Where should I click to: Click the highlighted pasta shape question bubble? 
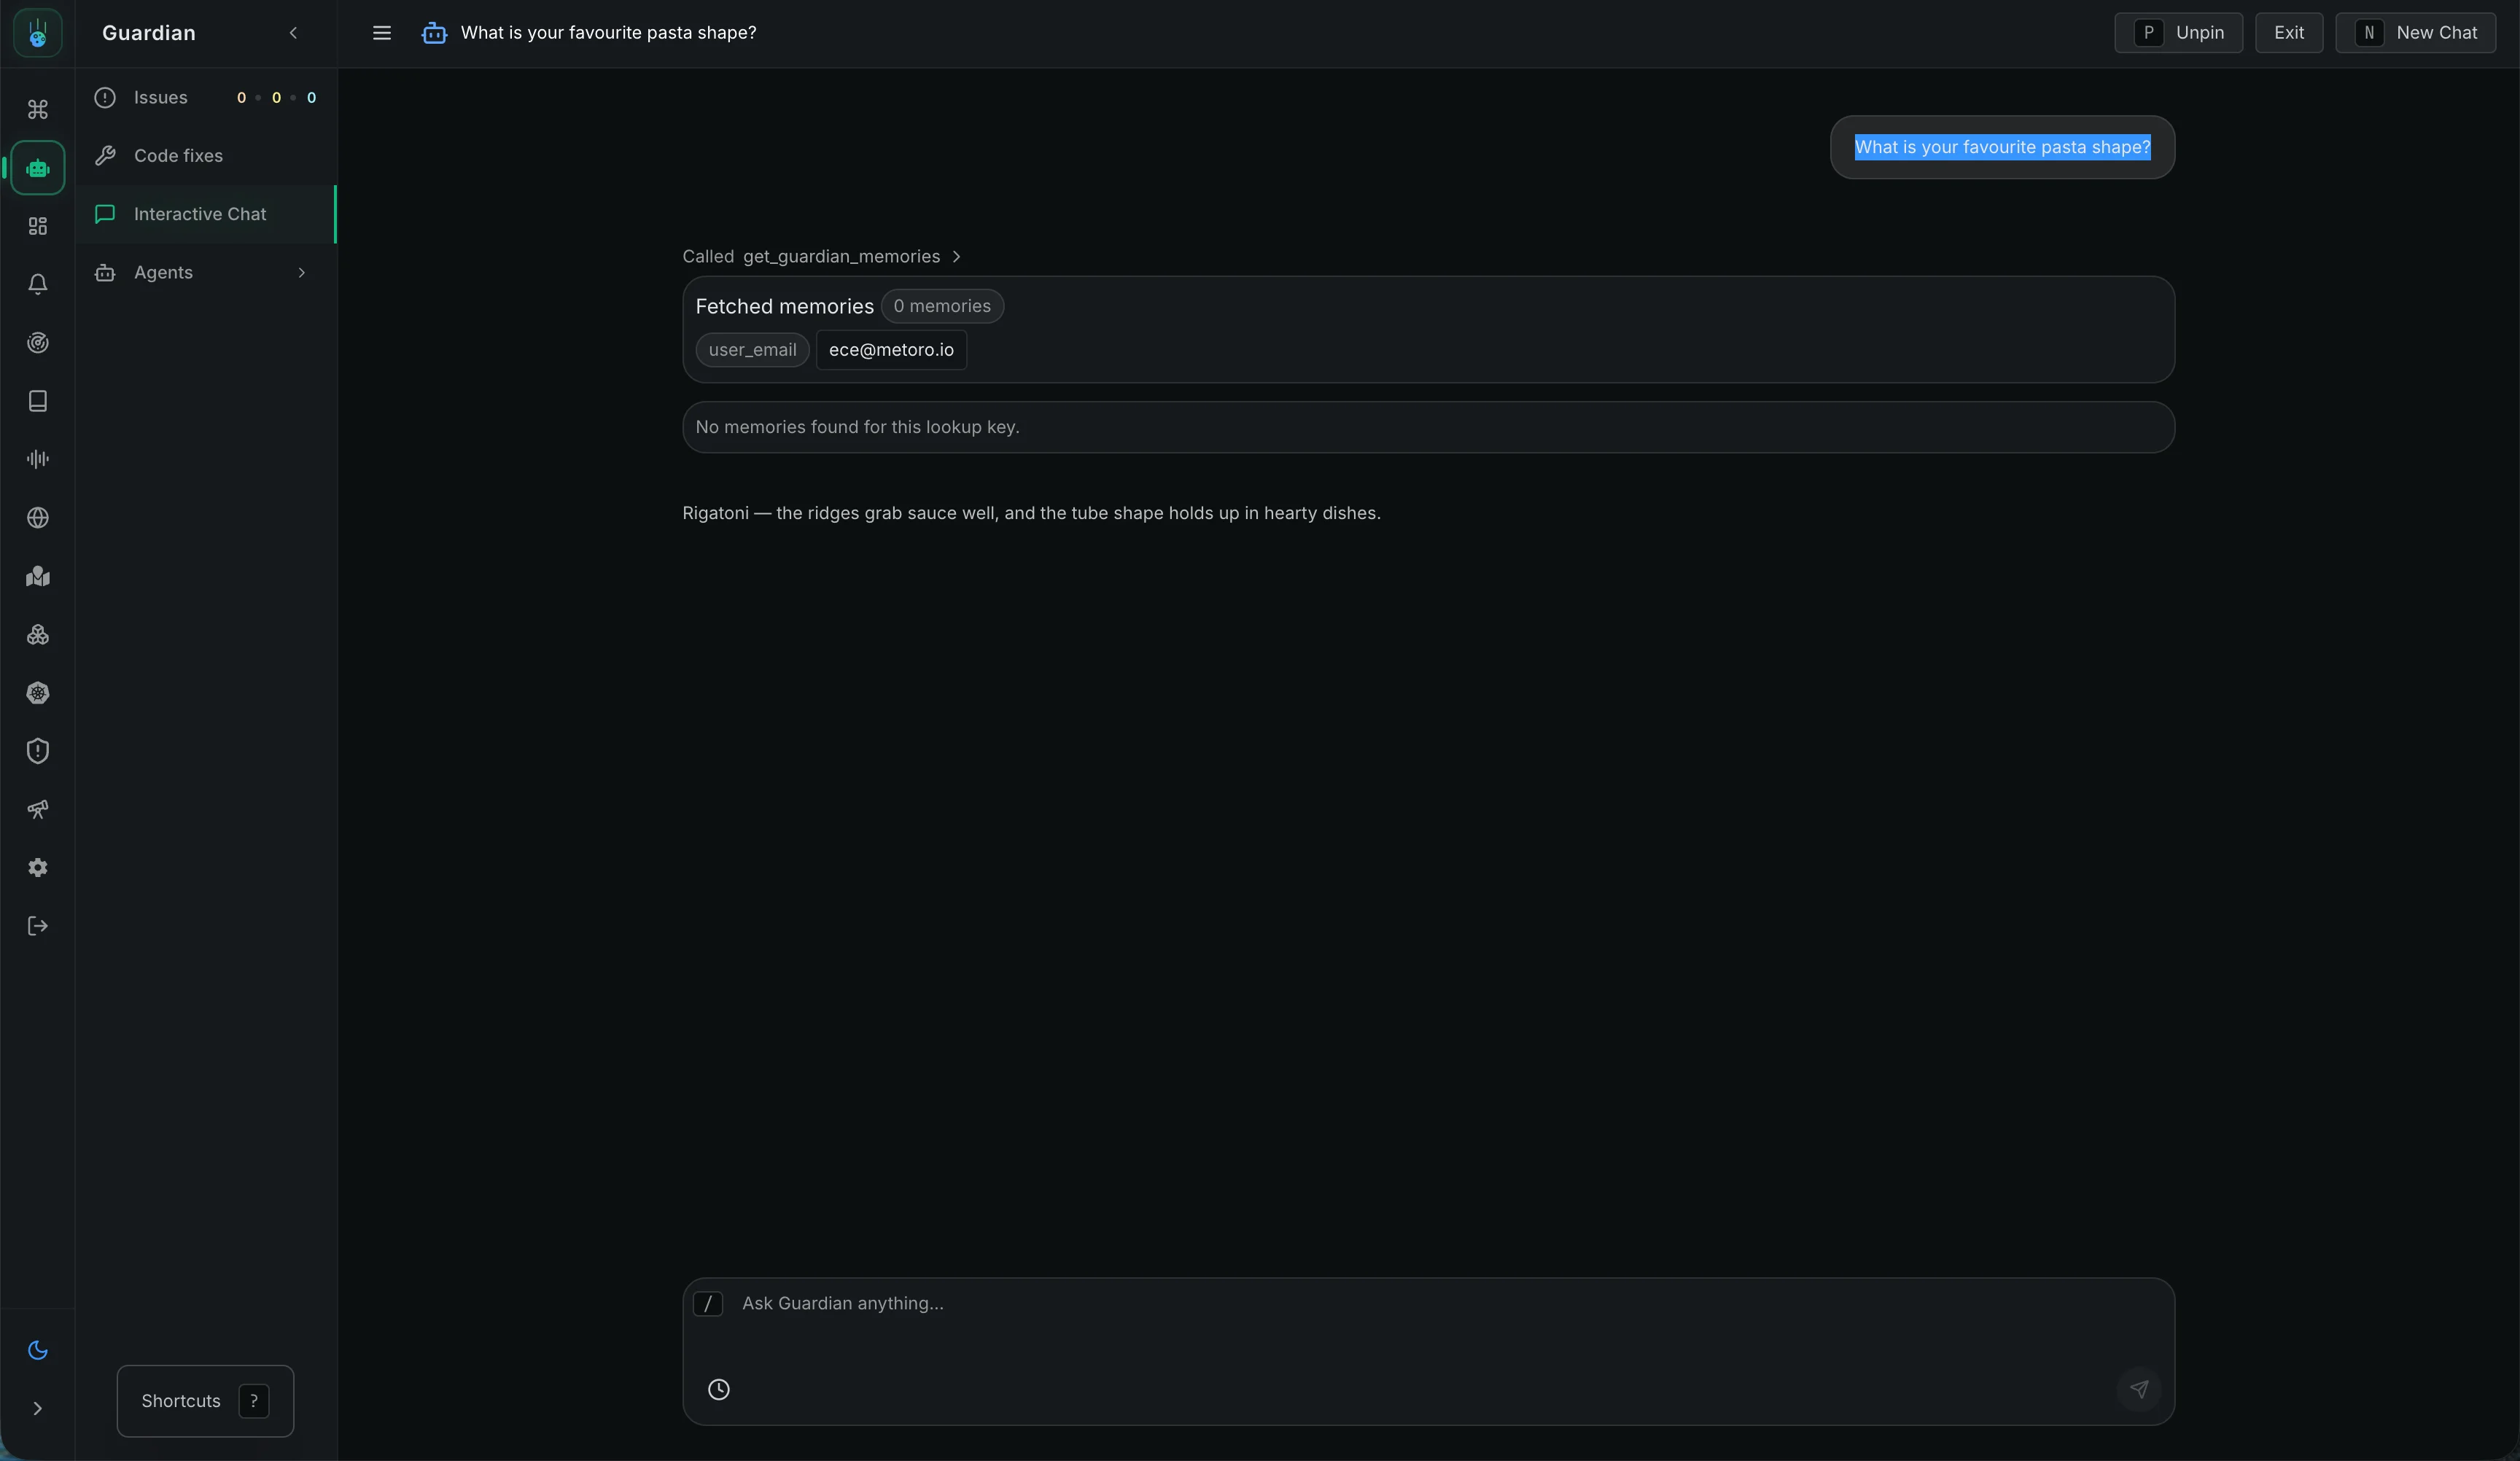[2002, 147]
